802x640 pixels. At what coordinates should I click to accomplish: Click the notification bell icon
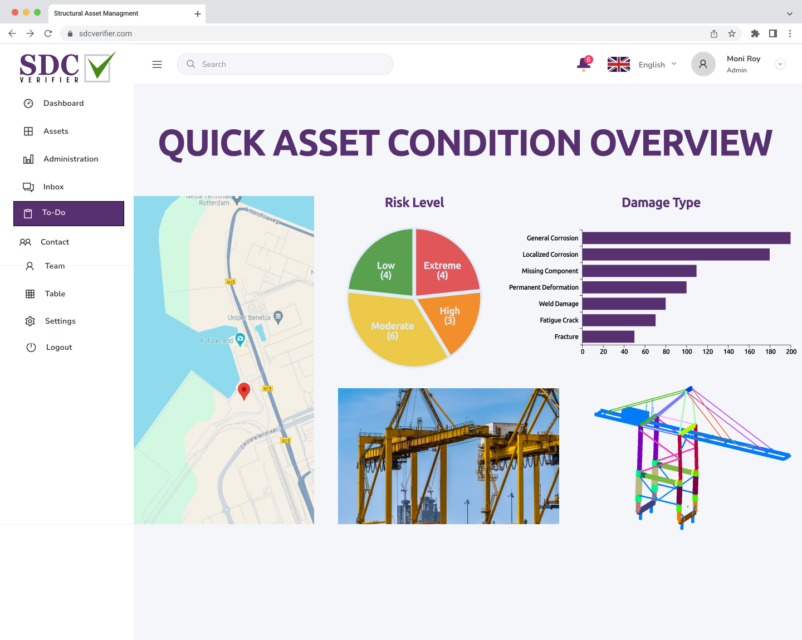[x=583, y=64]
